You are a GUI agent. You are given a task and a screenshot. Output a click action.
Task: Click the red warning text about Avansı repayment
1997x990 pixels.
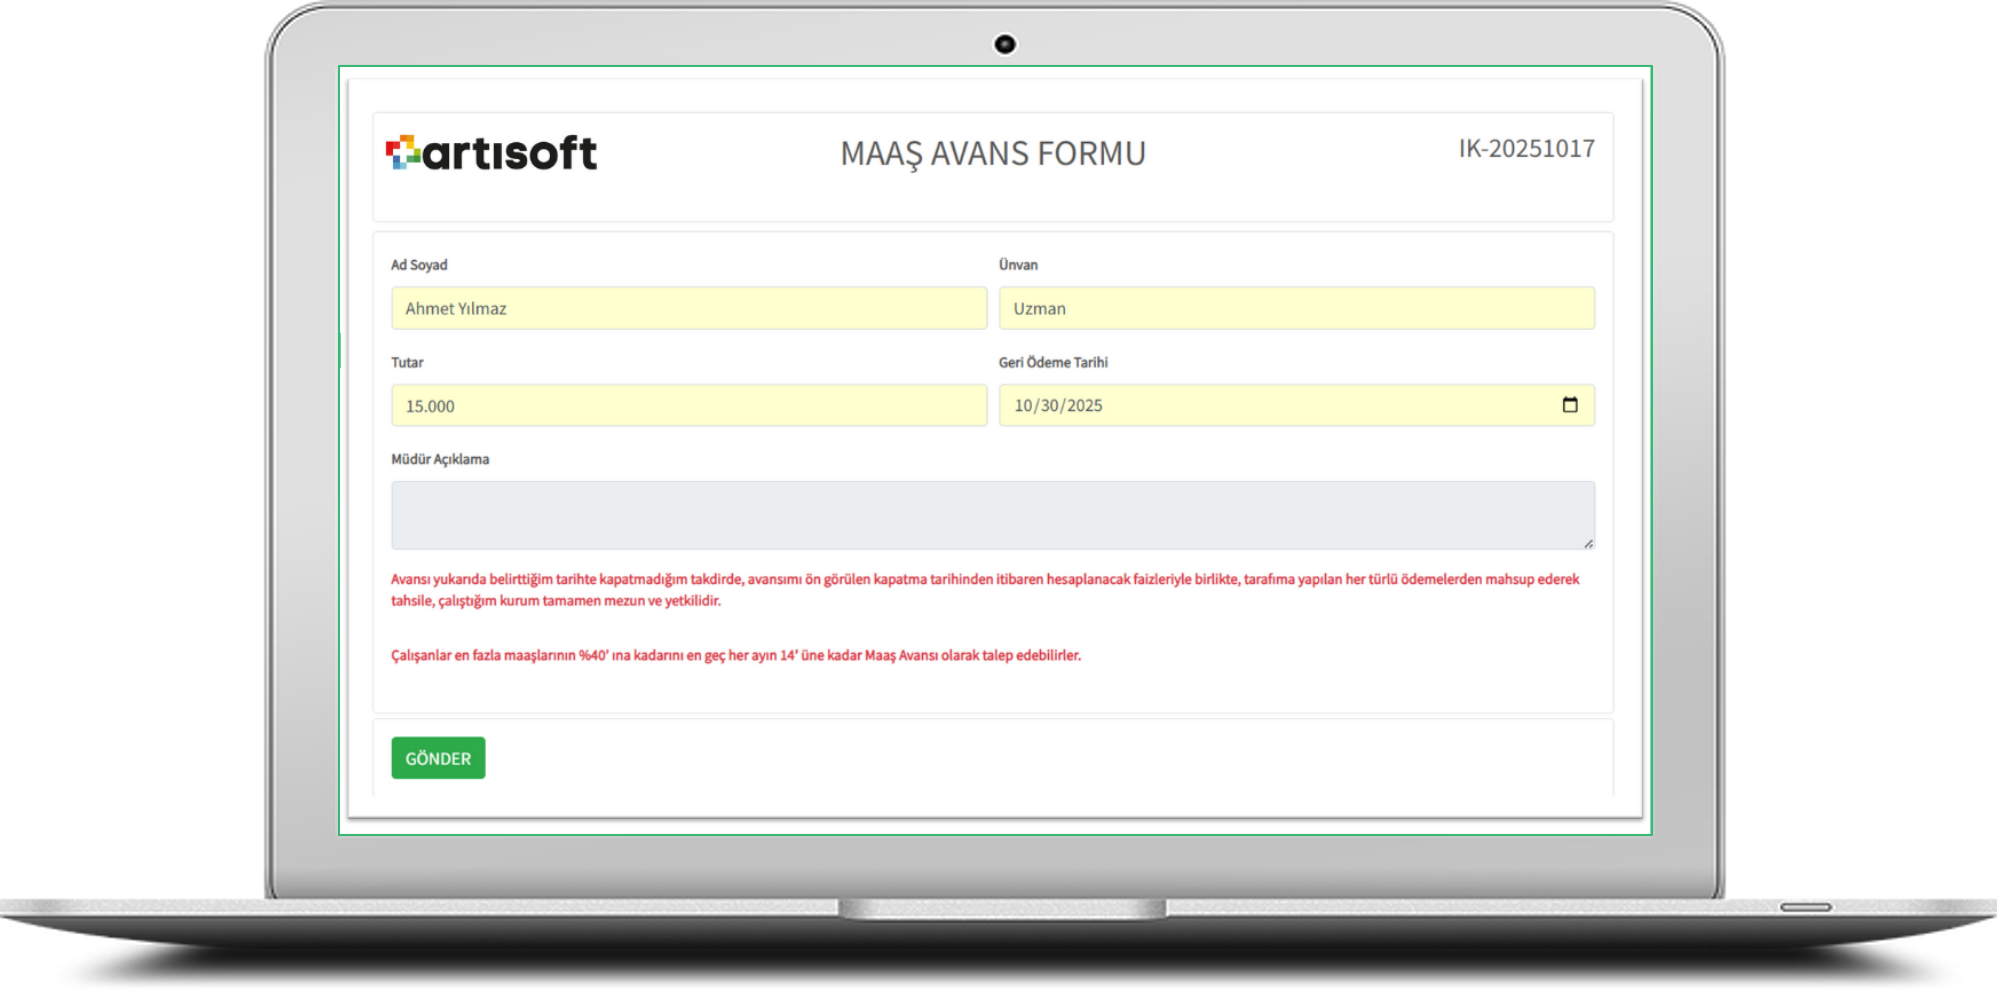coord(985,590)
